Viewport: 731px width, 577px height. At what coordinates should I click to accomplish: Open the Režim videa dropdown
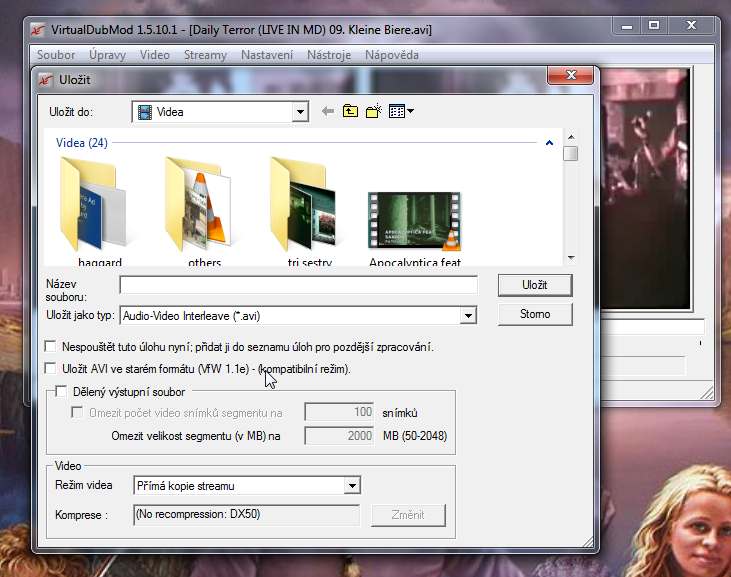point(352,486)
